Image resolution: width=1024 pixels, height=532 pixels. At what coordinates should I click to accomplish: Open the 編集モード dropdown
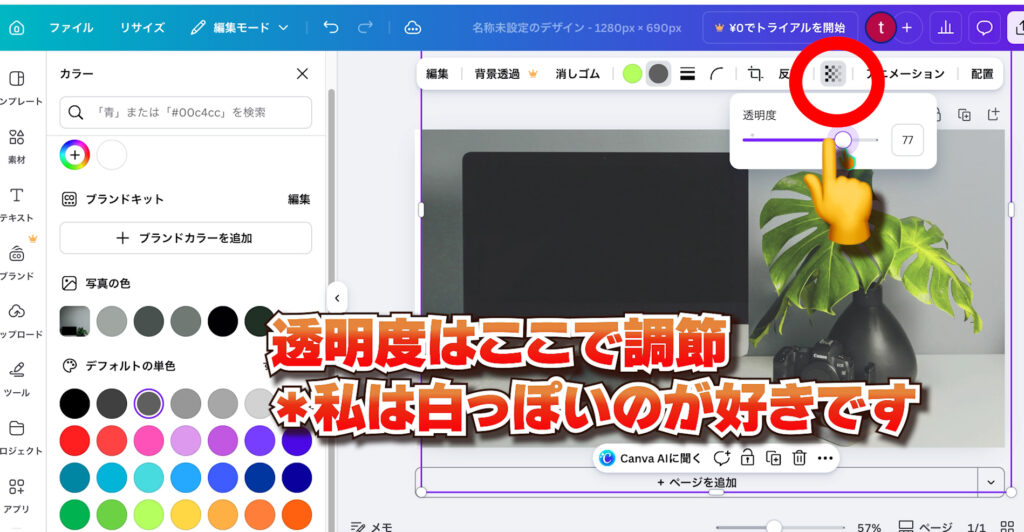point(240,27)
